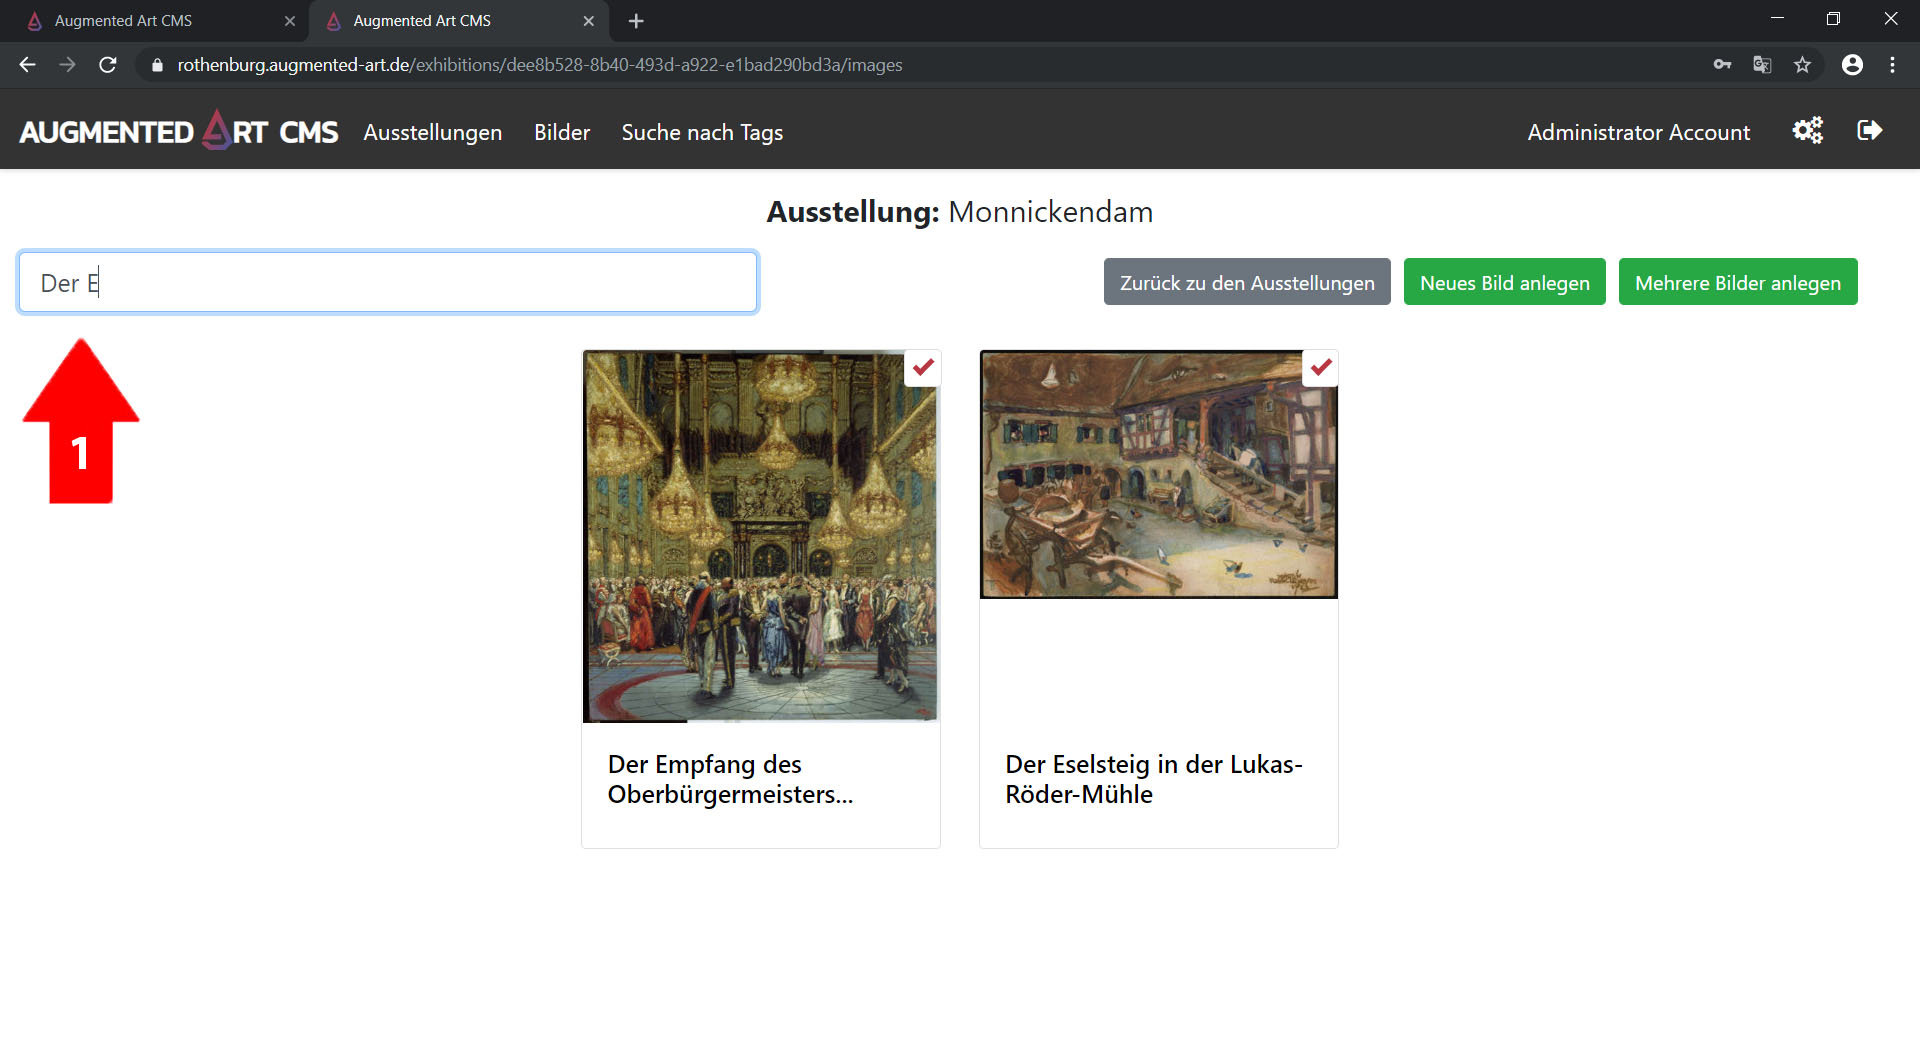
Task: Open the mill courtyard painting thumbnail
Action: tap(1158, 474)
